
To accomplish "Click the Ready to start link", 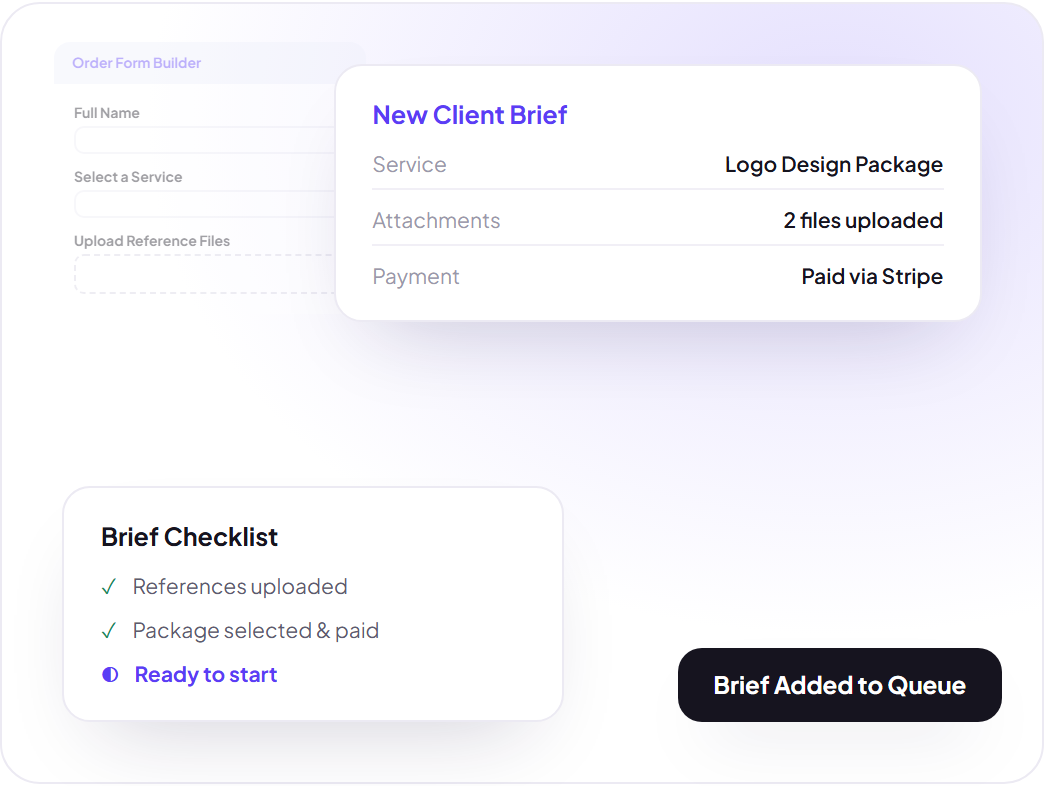I will click(206, 674).
